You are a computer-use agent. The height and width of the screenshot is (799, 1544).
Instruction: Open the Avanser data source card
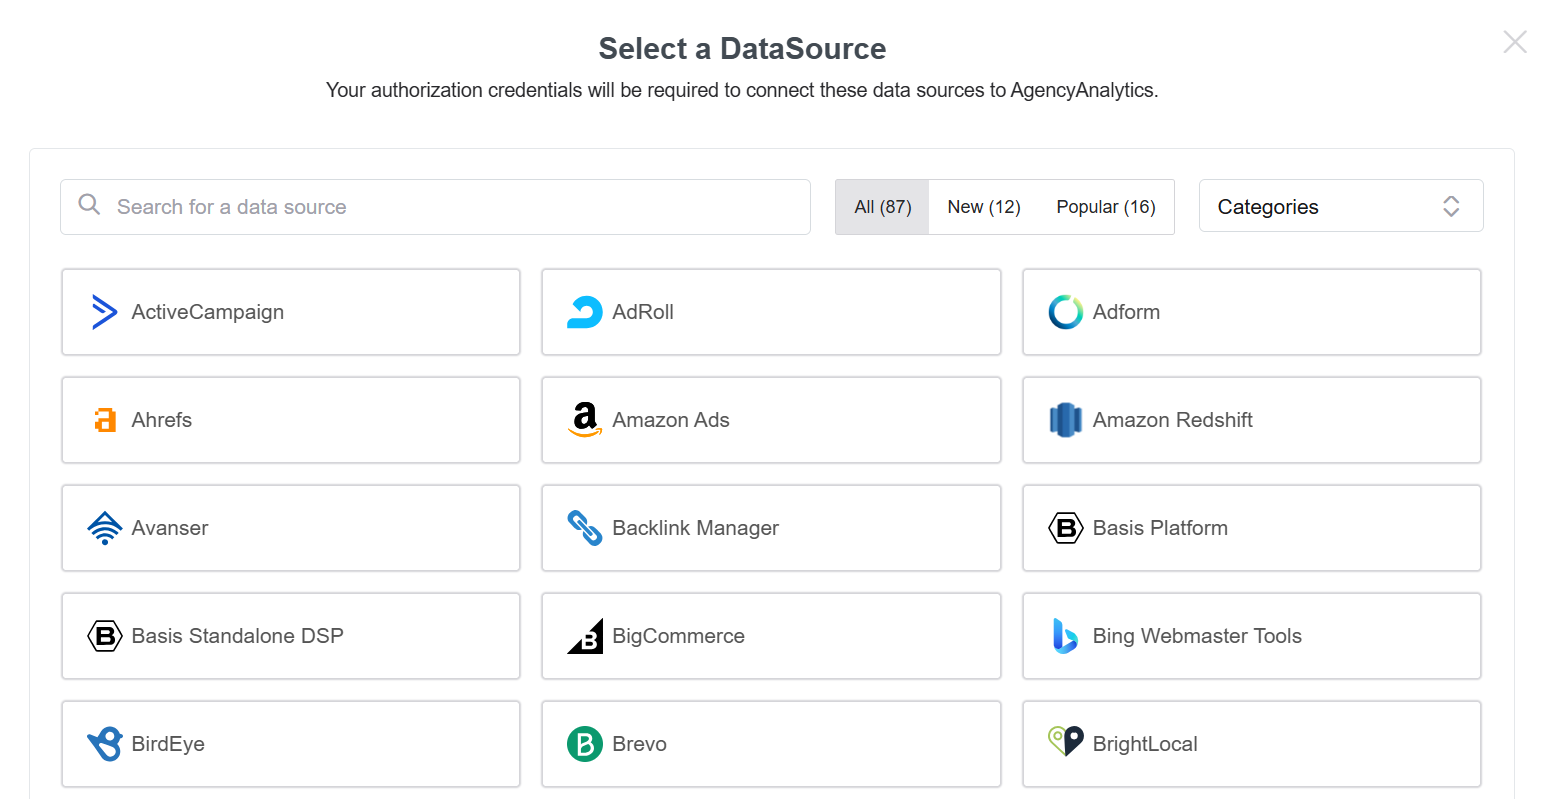[x=291, y=528]
